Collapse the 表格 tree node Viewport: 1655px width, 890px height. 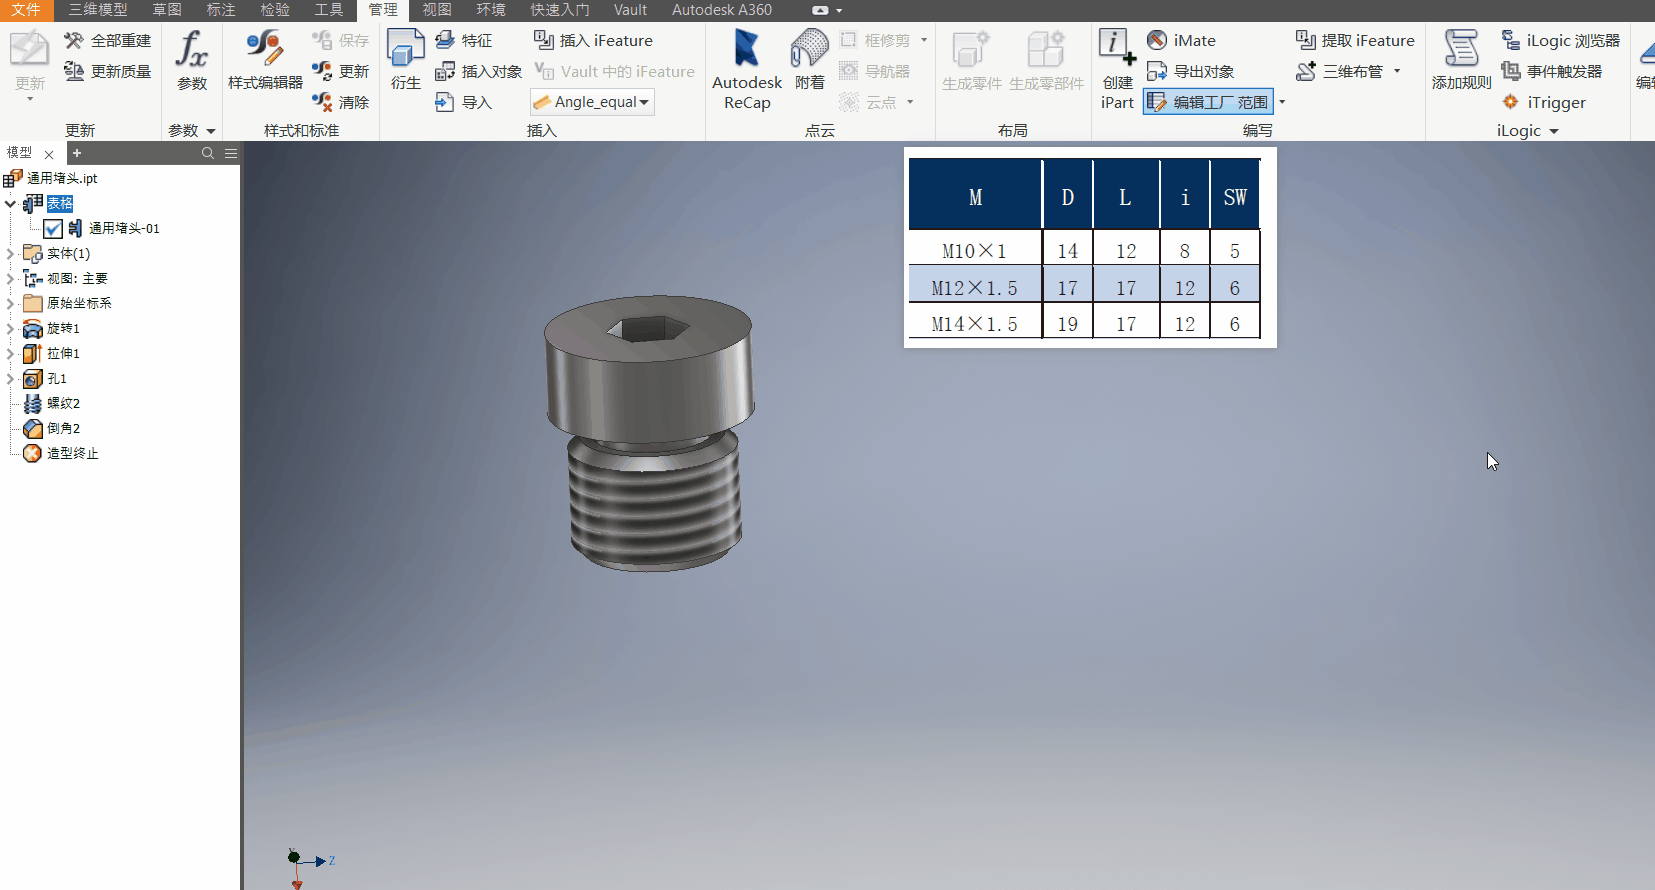point(10,204)
